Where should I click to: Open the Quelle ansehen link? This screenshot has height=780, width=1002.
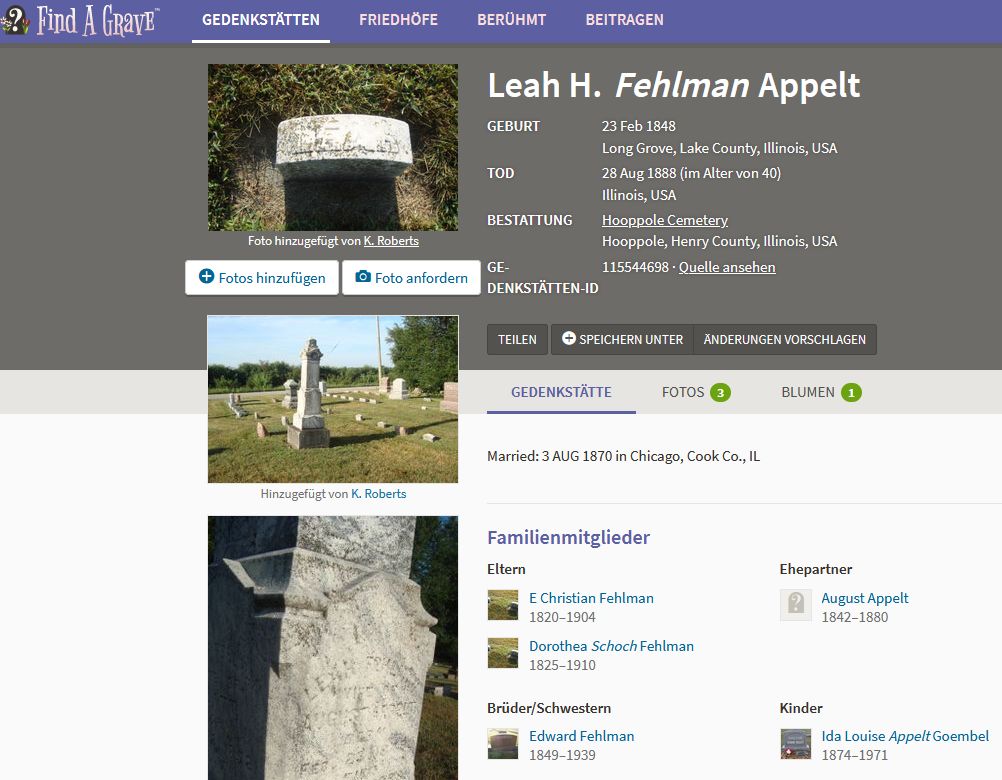point(727,267)
